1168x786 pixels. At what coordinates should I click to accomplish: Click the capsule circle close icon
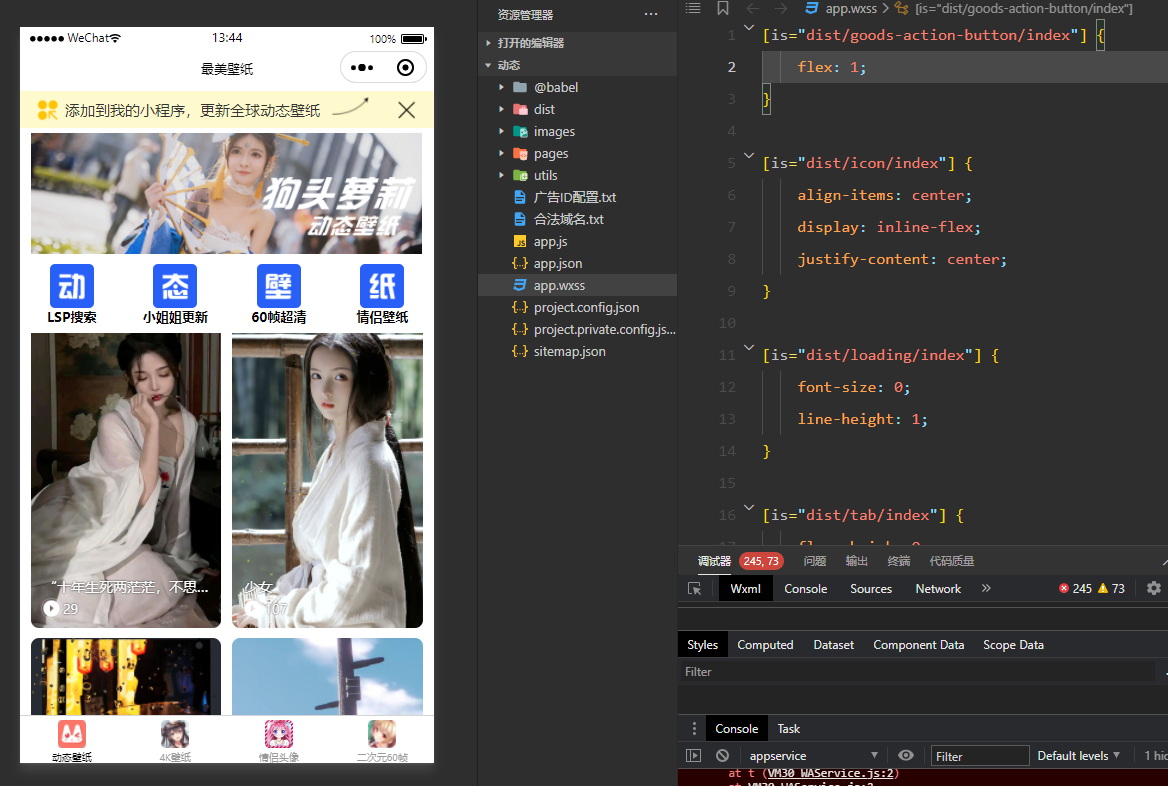pyautogui.click(x=405, y=68)
